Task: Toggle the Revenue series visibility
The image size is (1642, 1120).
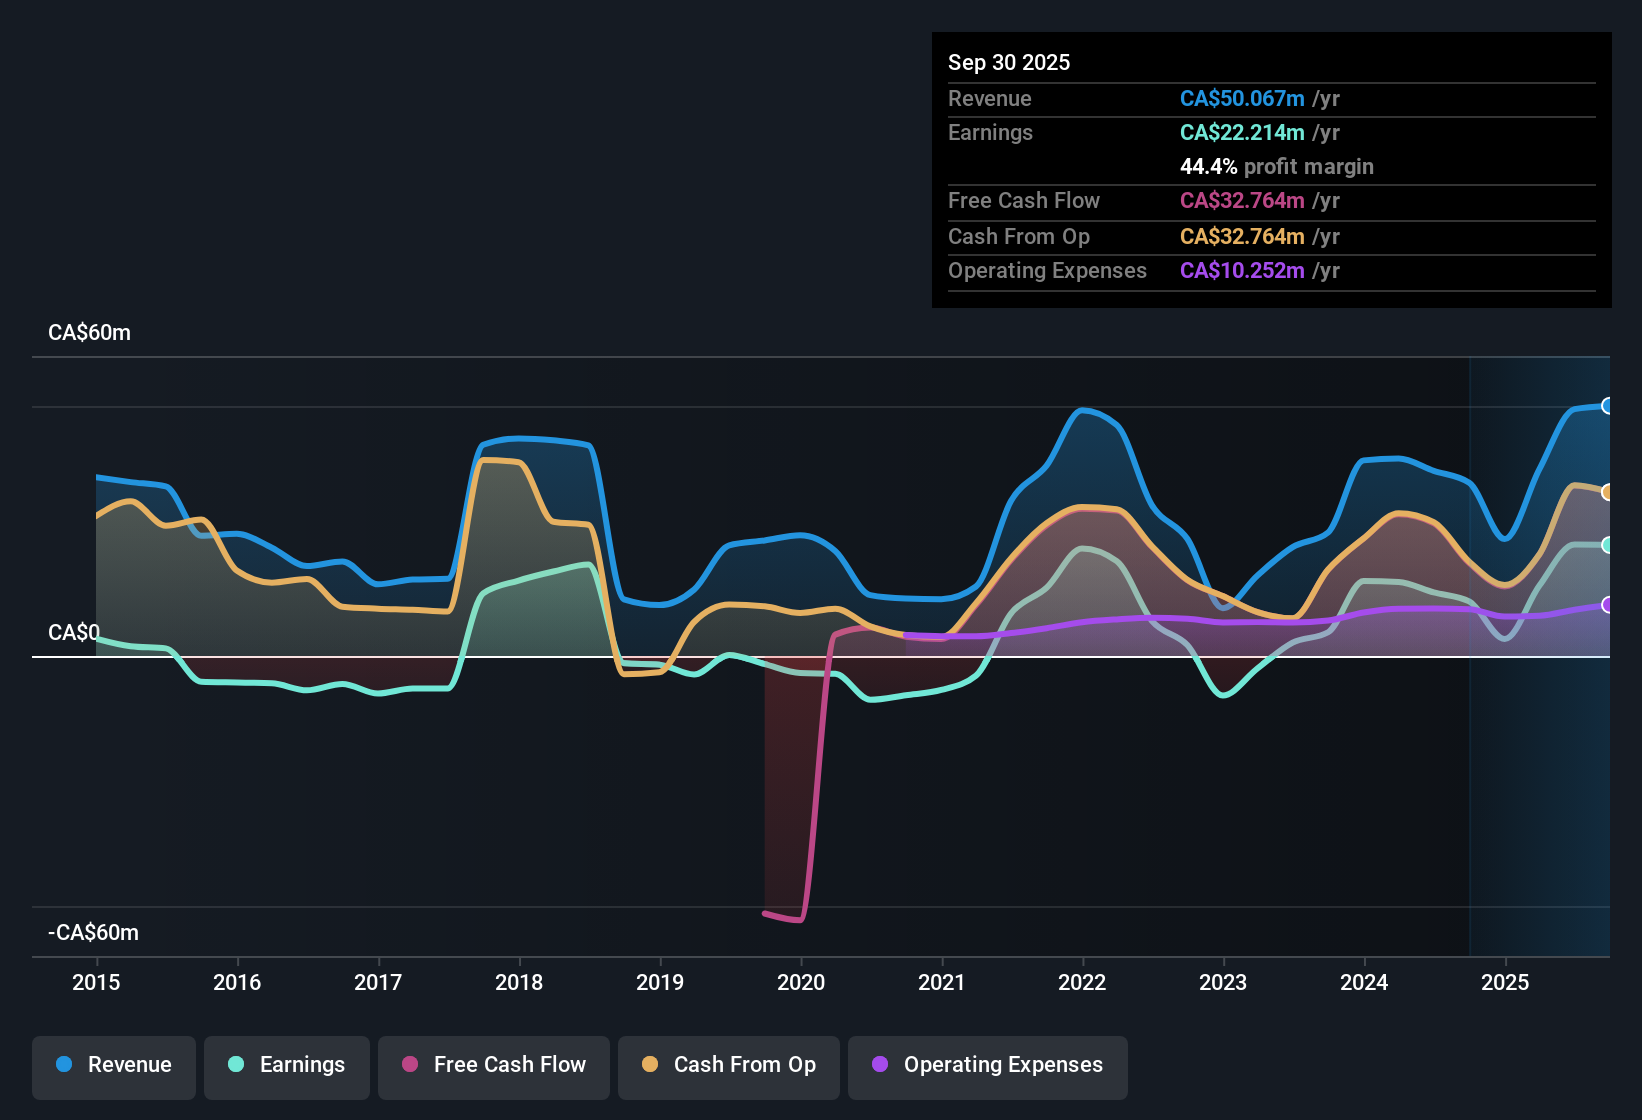Action: (x=113, y=1066)
